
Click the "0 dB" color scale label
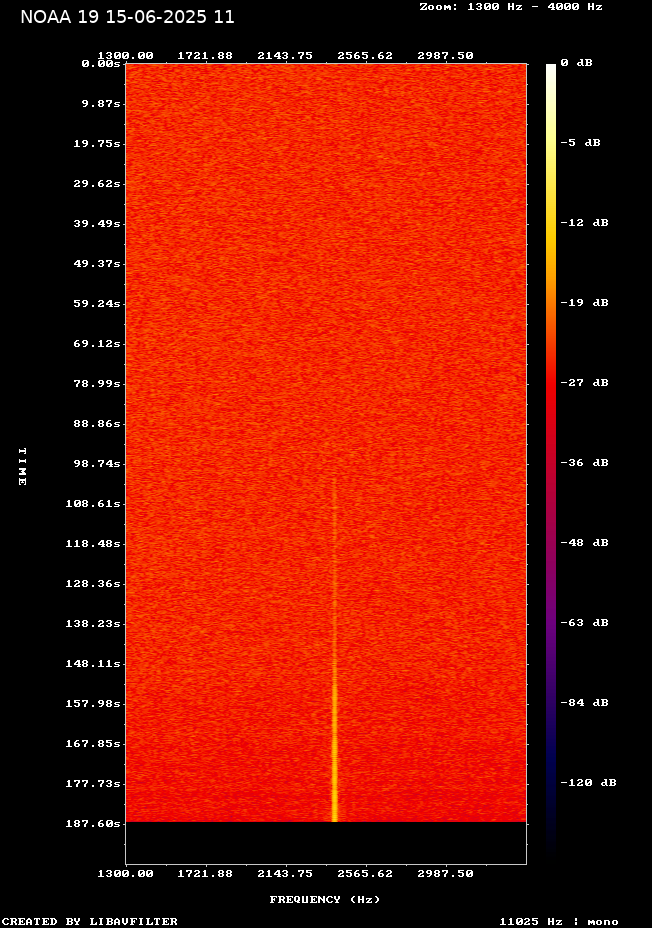(x=576, y=62)
